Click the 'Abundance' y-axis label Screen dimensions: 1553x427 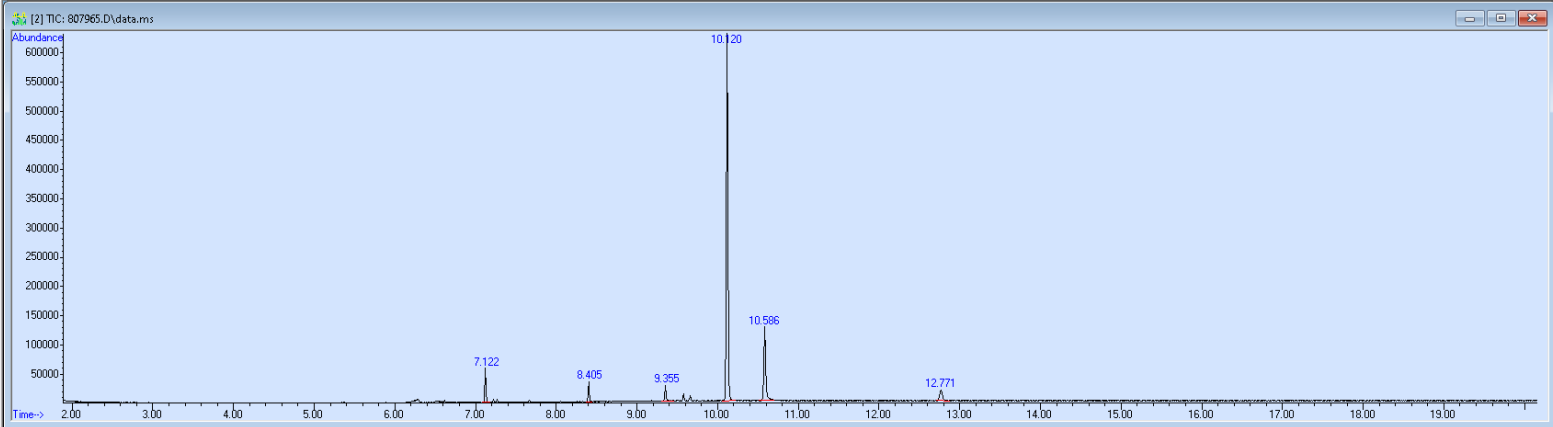[37, 38]
